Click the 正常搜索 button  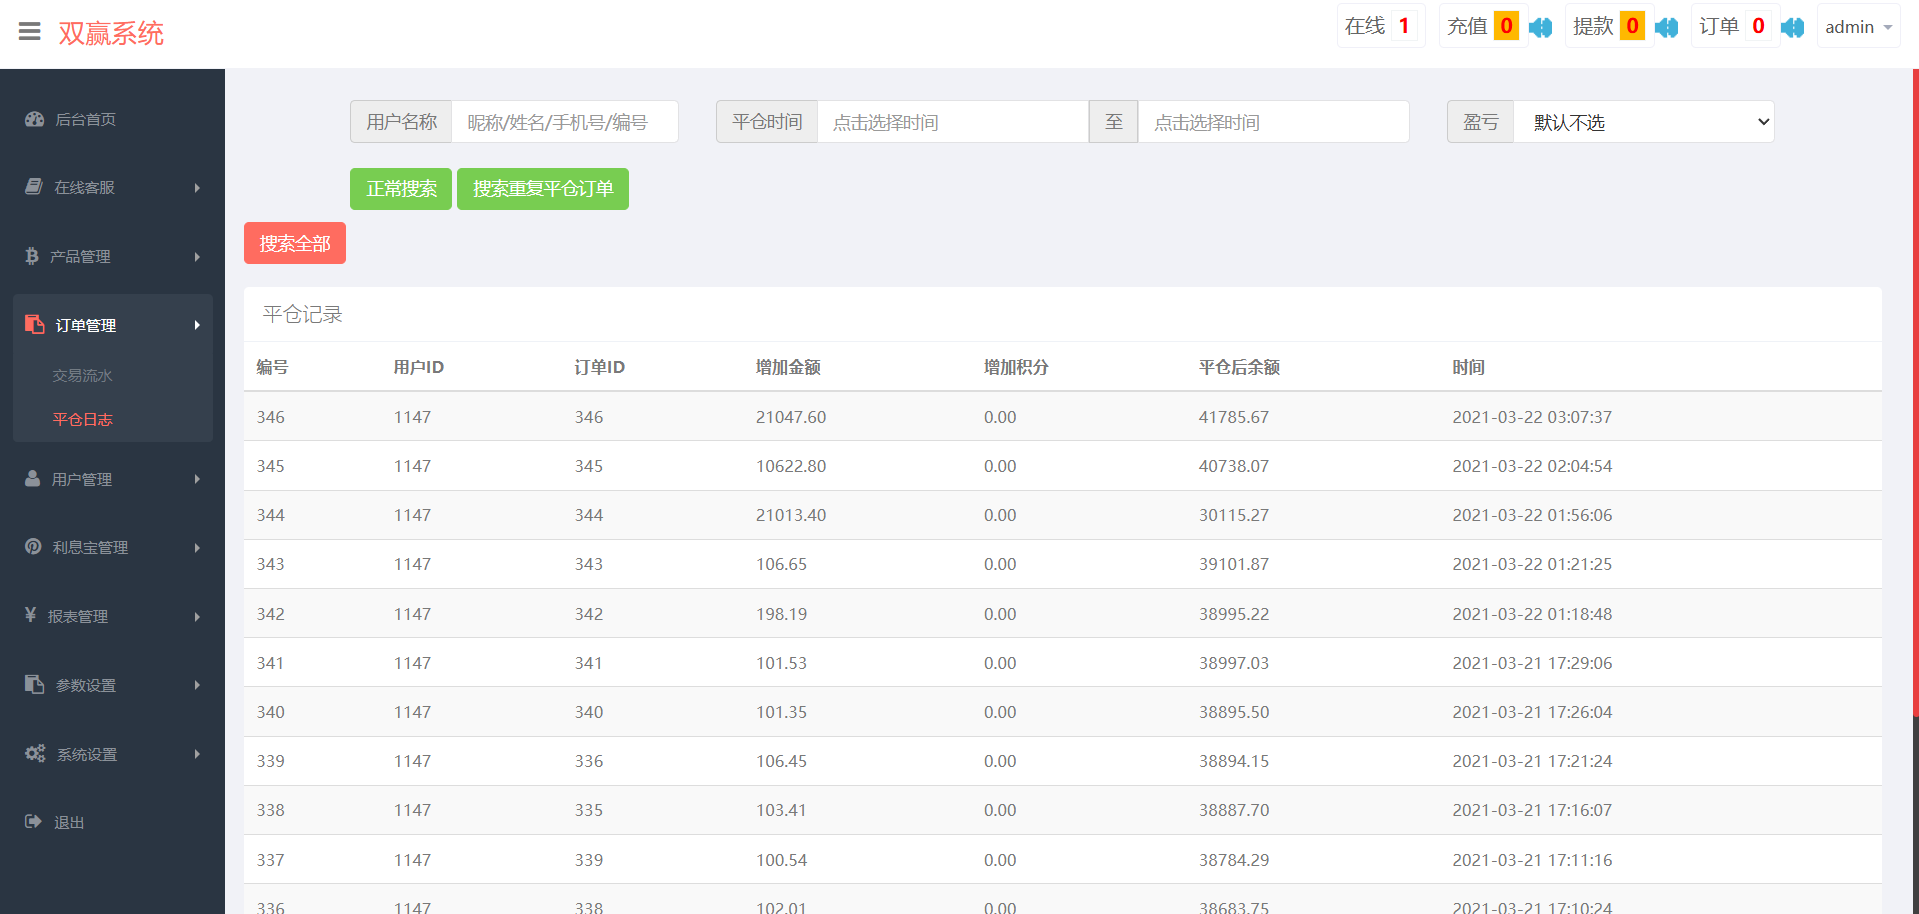point(401,189)
